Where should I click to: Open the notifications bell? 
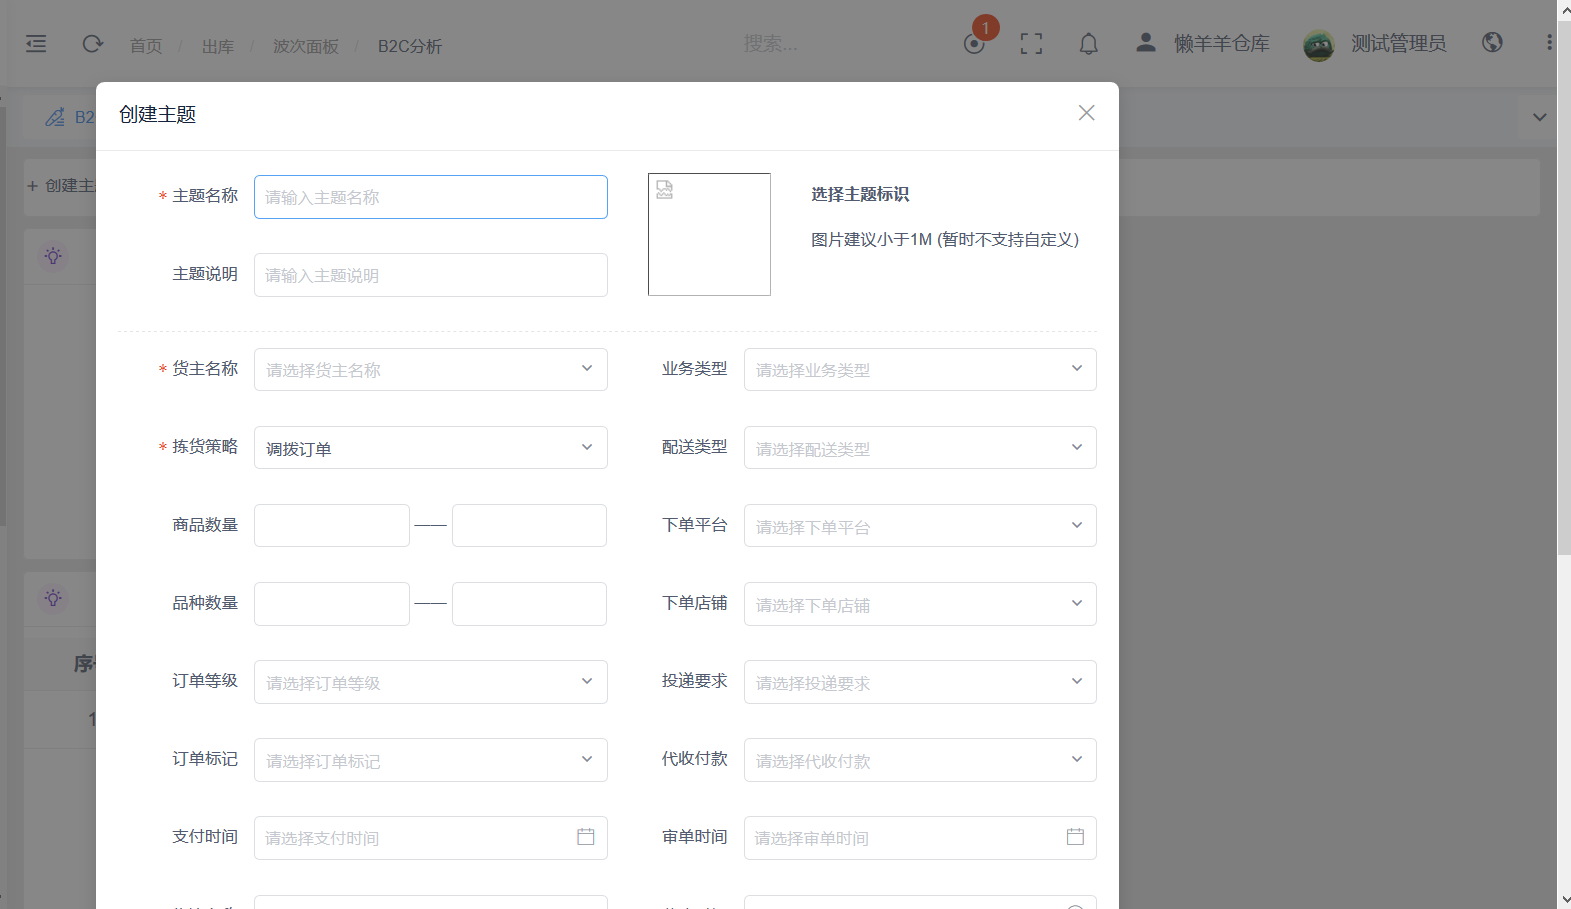click(1089, 44)
